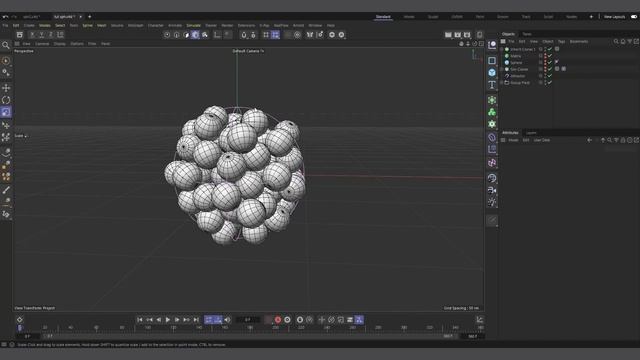Open the Attributes panel hamburger menu

503,140
